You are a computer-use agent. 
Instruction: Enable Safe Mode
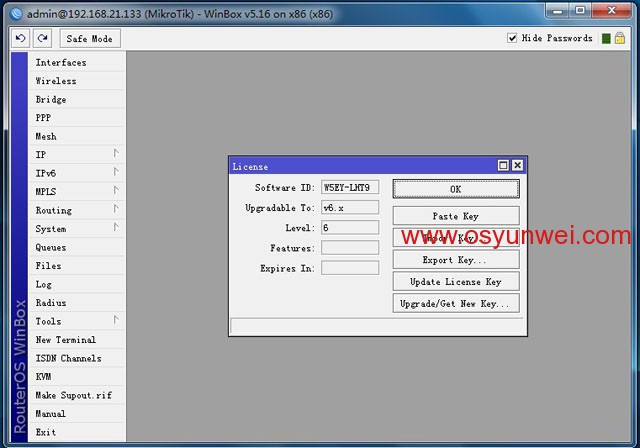(x=90, y=38)
